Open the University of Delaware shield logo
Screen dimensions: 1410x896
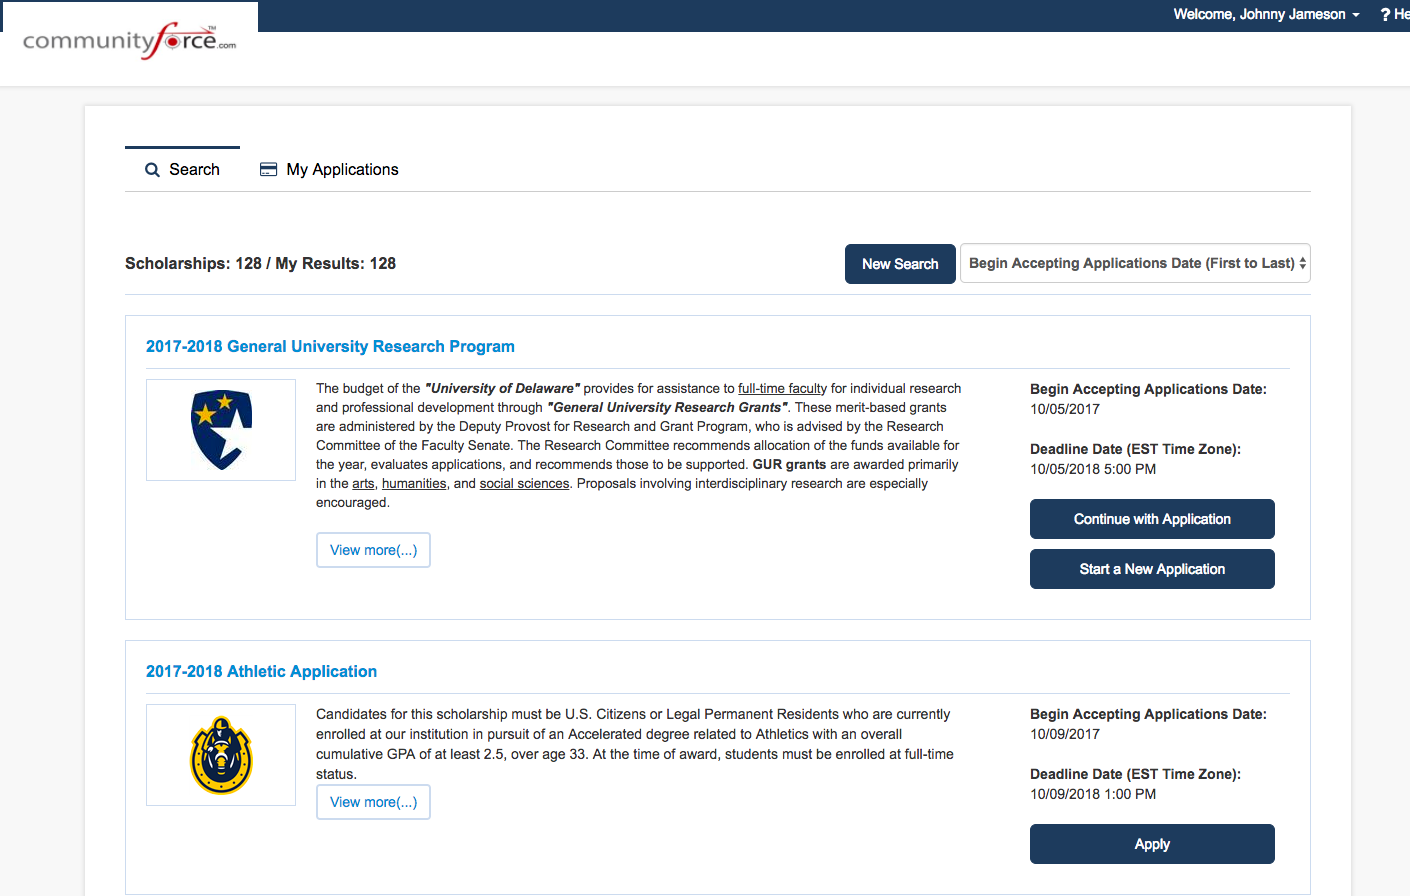(221, 430)
